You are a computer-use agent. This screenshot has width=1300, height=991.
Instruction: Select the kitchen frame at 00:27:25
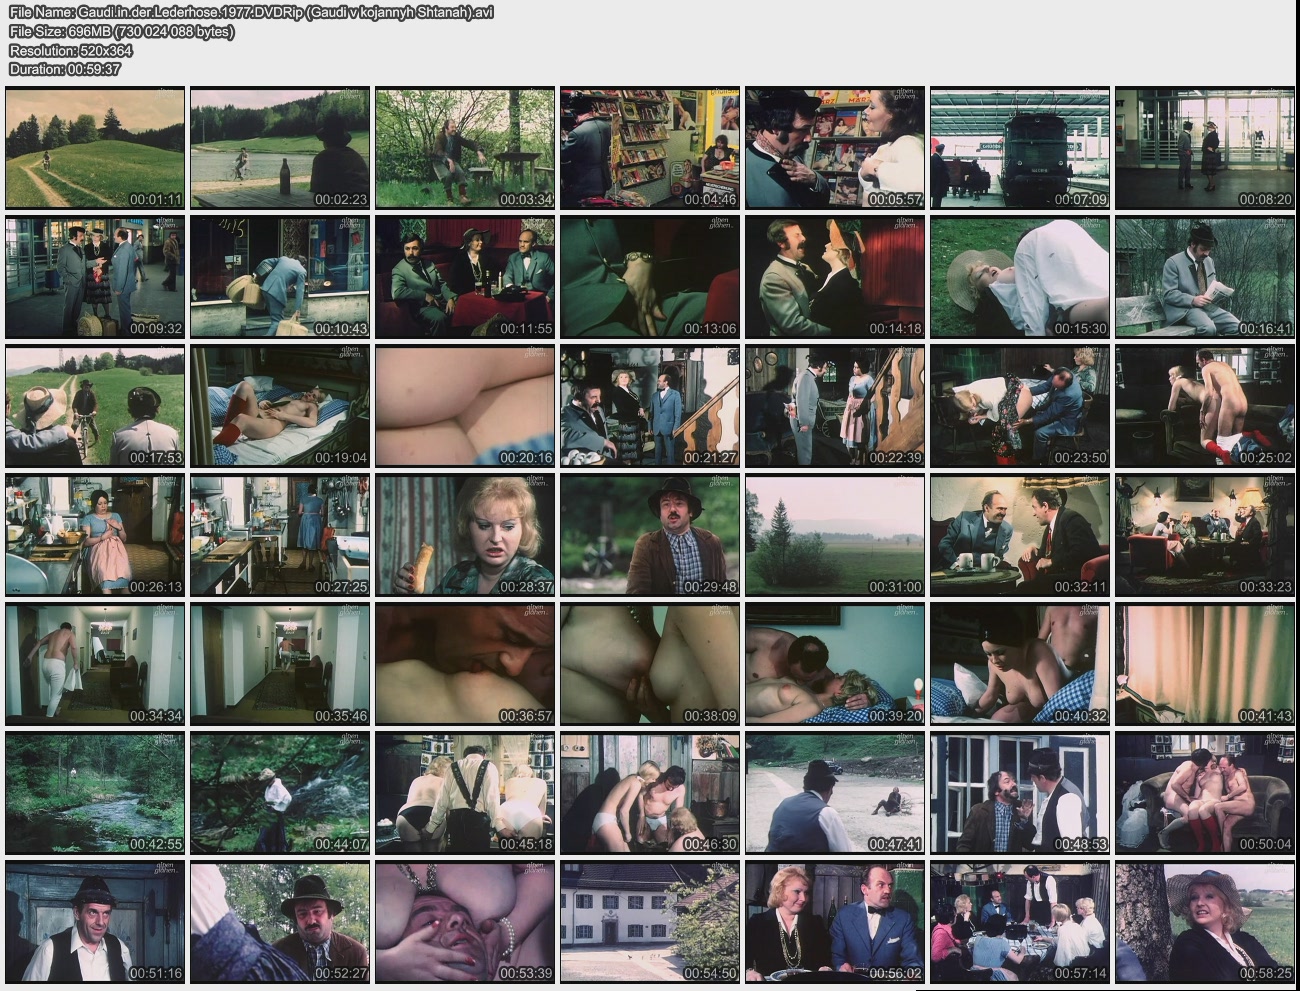(x=280, y=535)
